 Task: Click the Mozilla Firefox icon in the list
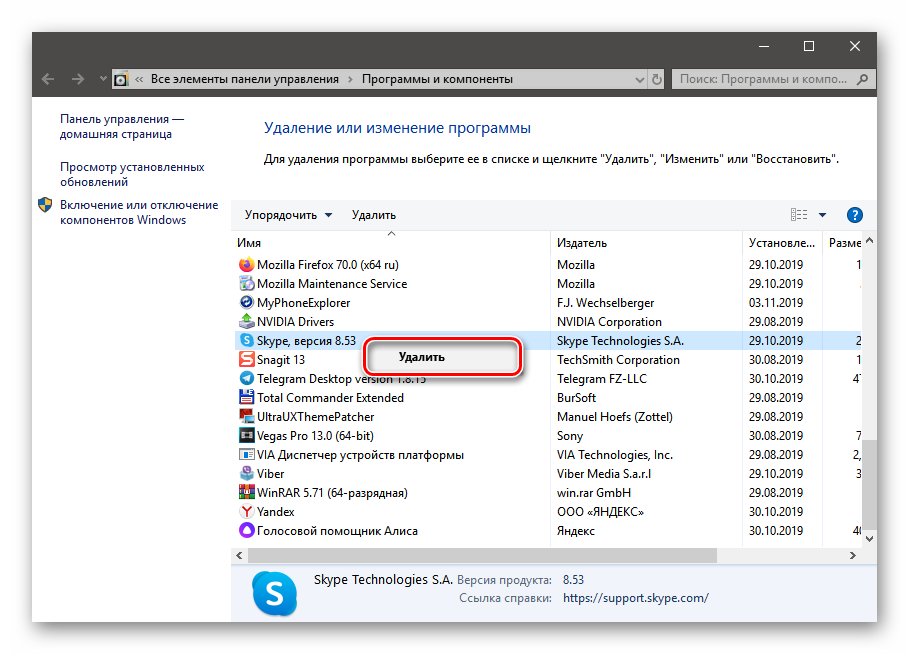point(247,265)
